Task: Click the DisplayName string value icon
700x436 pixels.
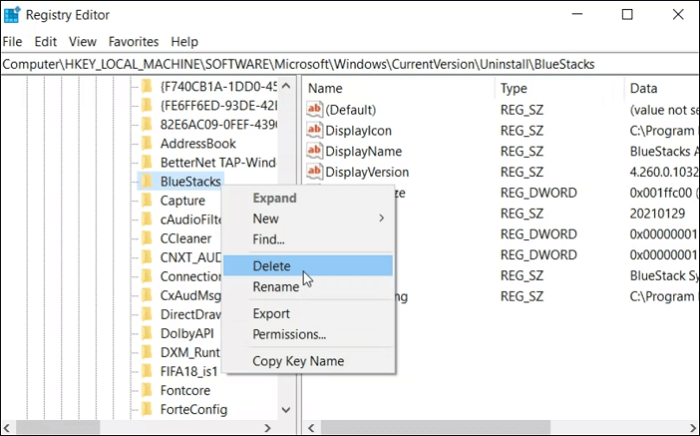Action: point(315,151)
